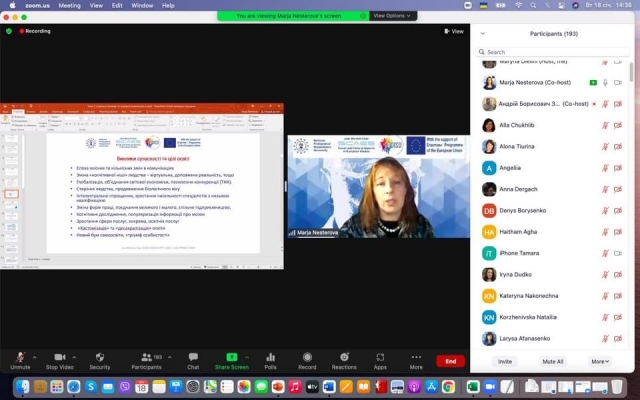Screen dimensions: 640x400
Task: Open Excel from the Dock
Action: coord(473,386)
